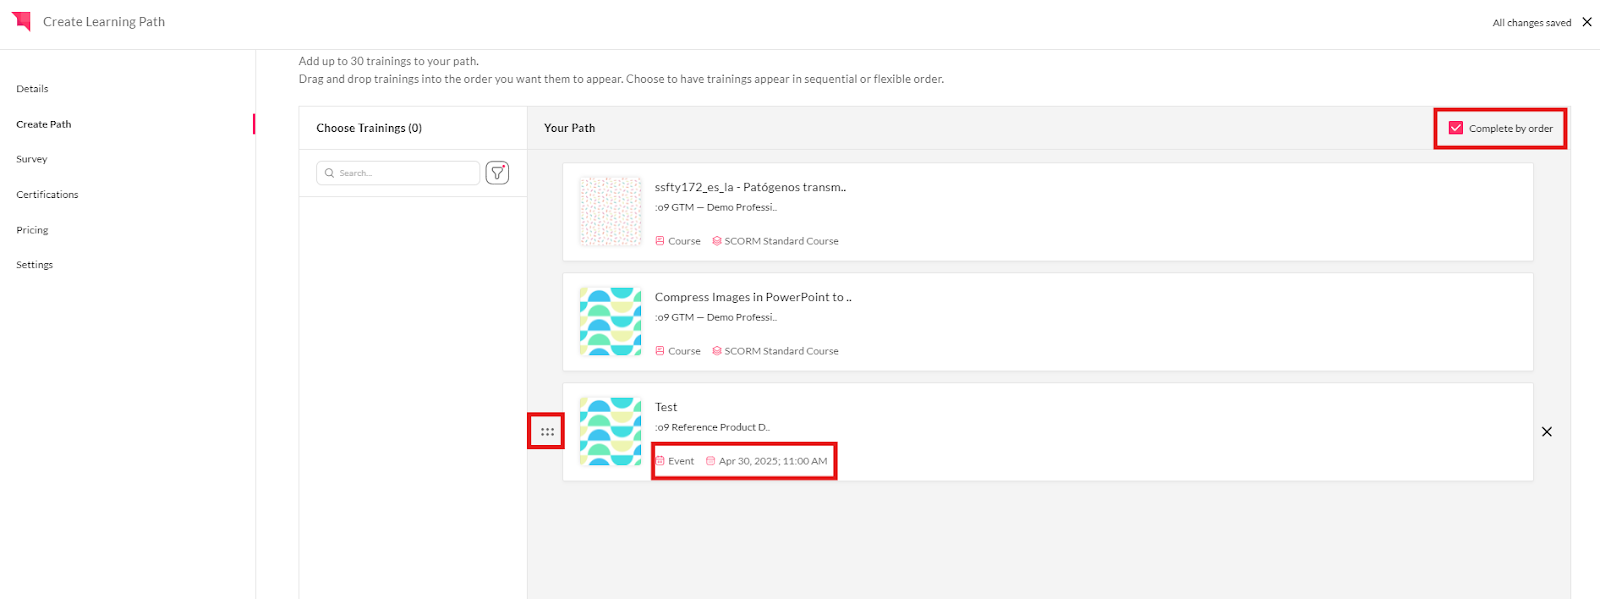Screen dimensions: 1600x599
Task: Click the Your Path header
Action: point(569,128)
